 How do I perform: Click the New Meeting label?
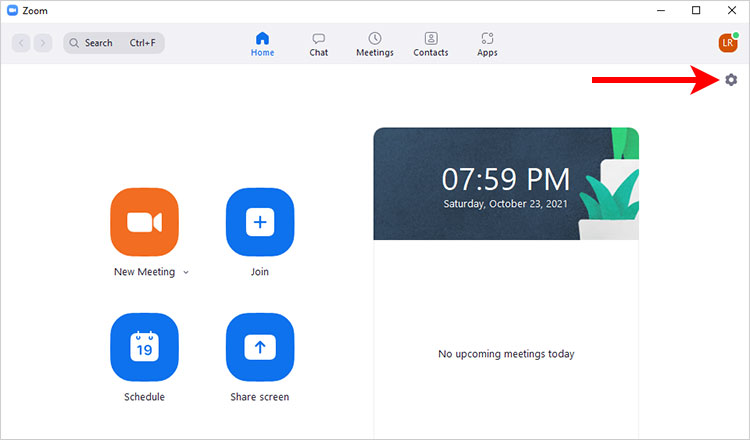pos(144,272)
